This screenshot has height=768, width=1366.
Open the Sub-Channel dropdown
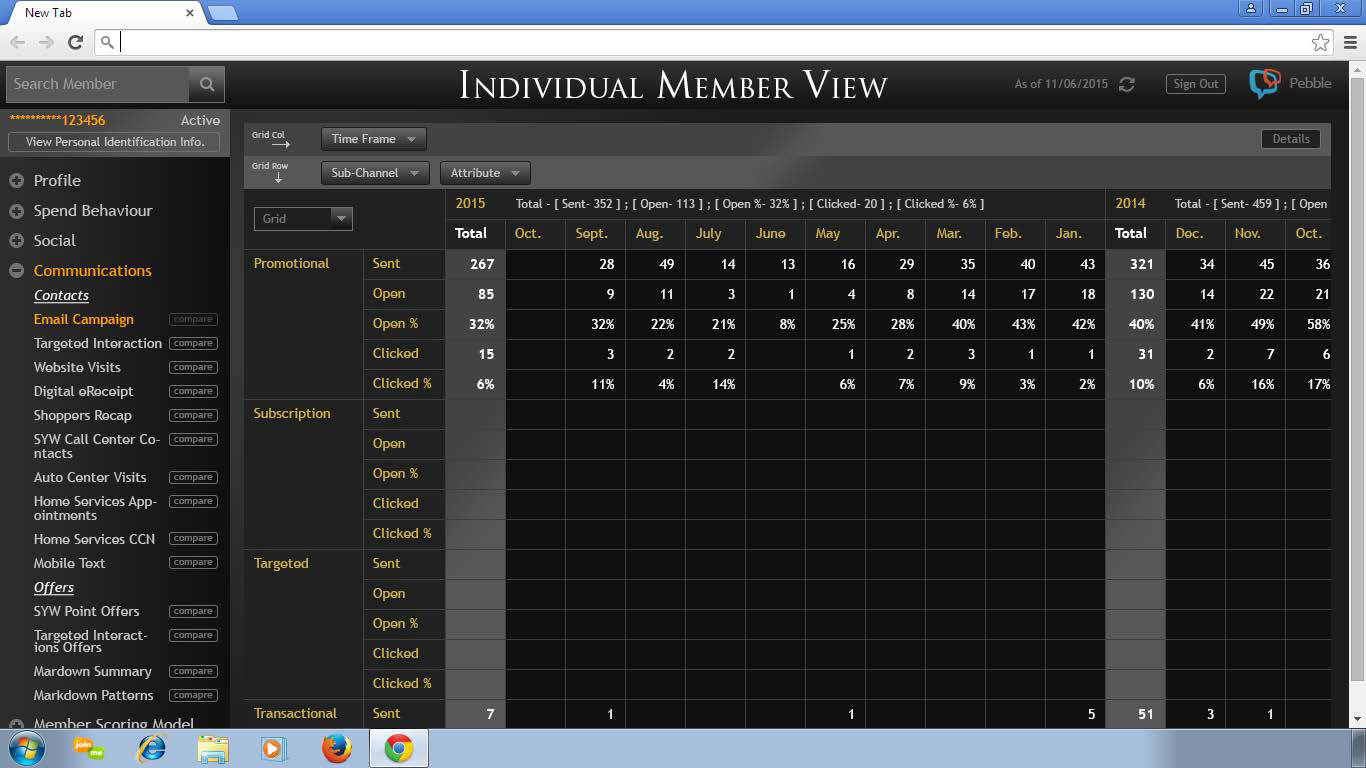(x=374, y=173)
